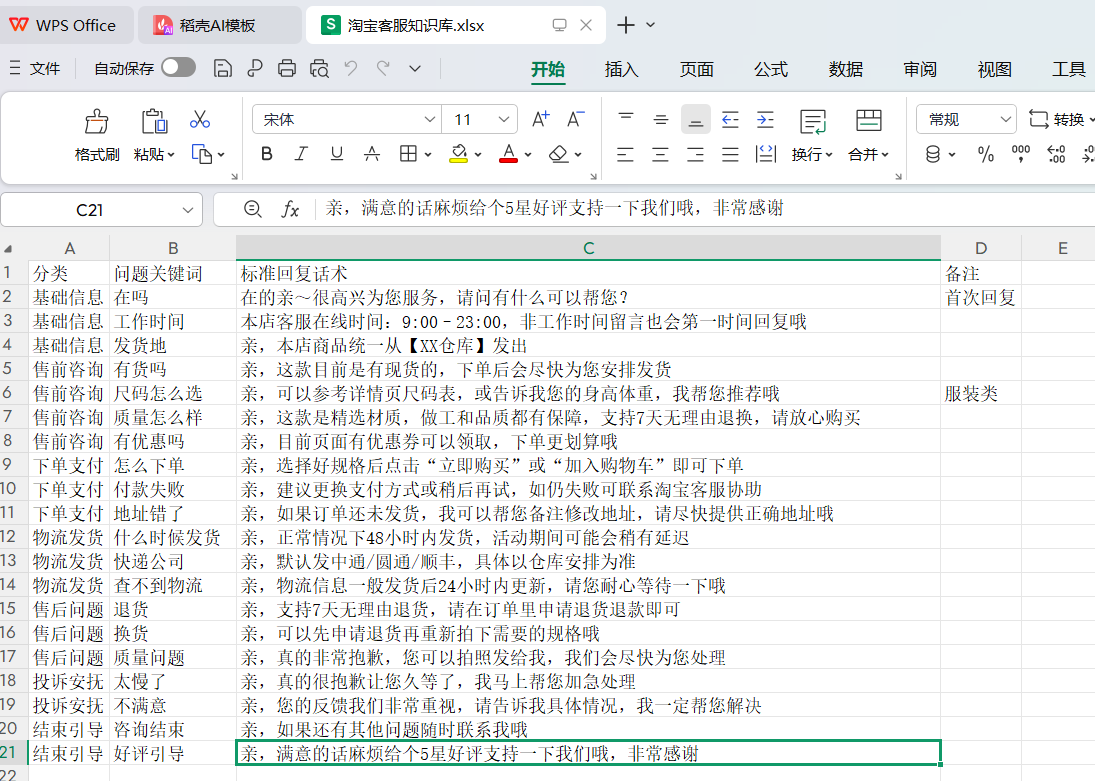The width and height of the screenshot is (1095, 781).
Task: Click the 格式刷 label button
Action: pyautogui.click(x=97, y=154)
